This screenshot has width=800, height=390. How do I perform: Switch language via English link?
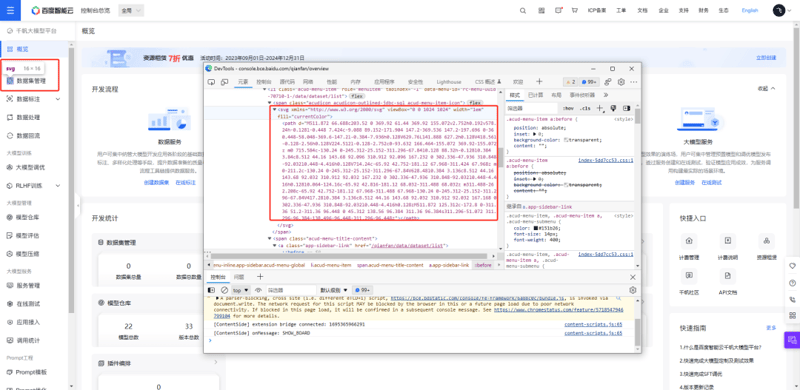749,10
